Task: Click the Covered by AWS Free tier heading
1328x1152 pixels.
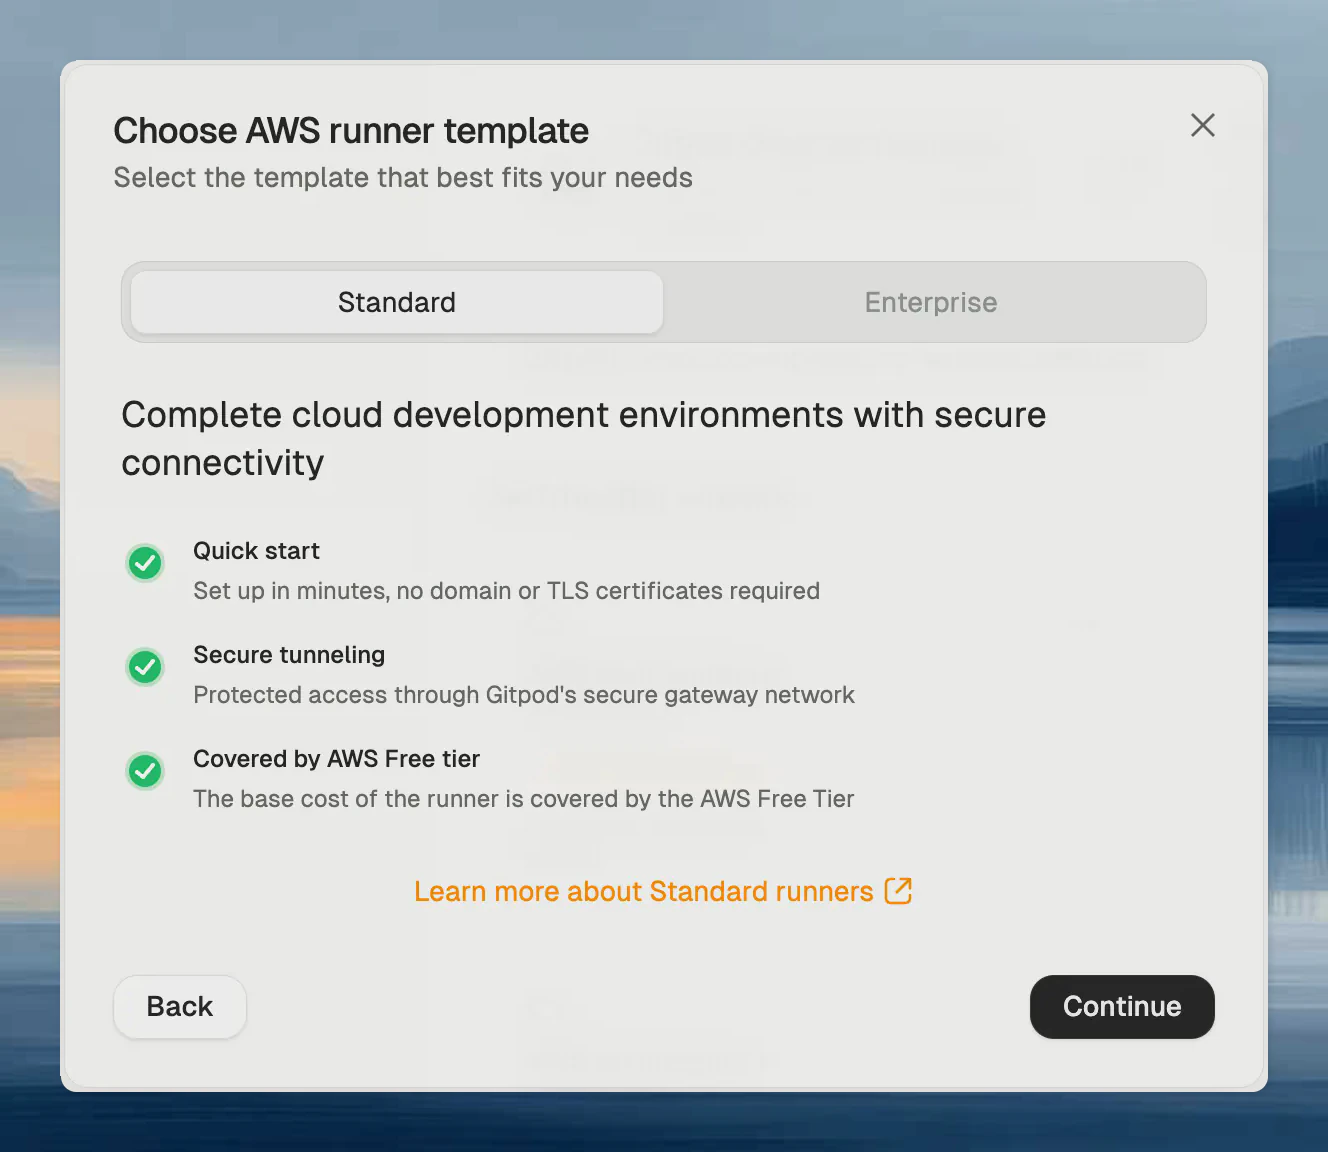Action: (336, 759)
